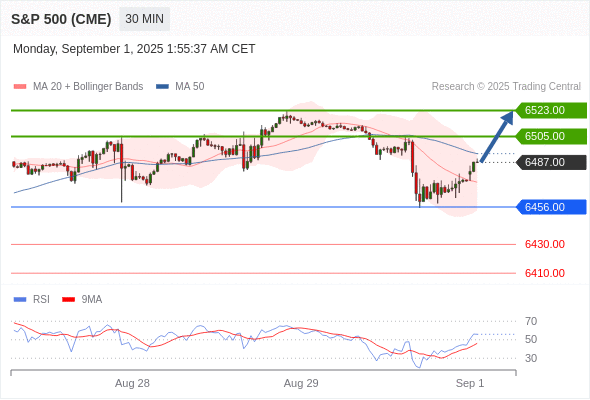Click the 6410.00 support level label

[544, 273]
